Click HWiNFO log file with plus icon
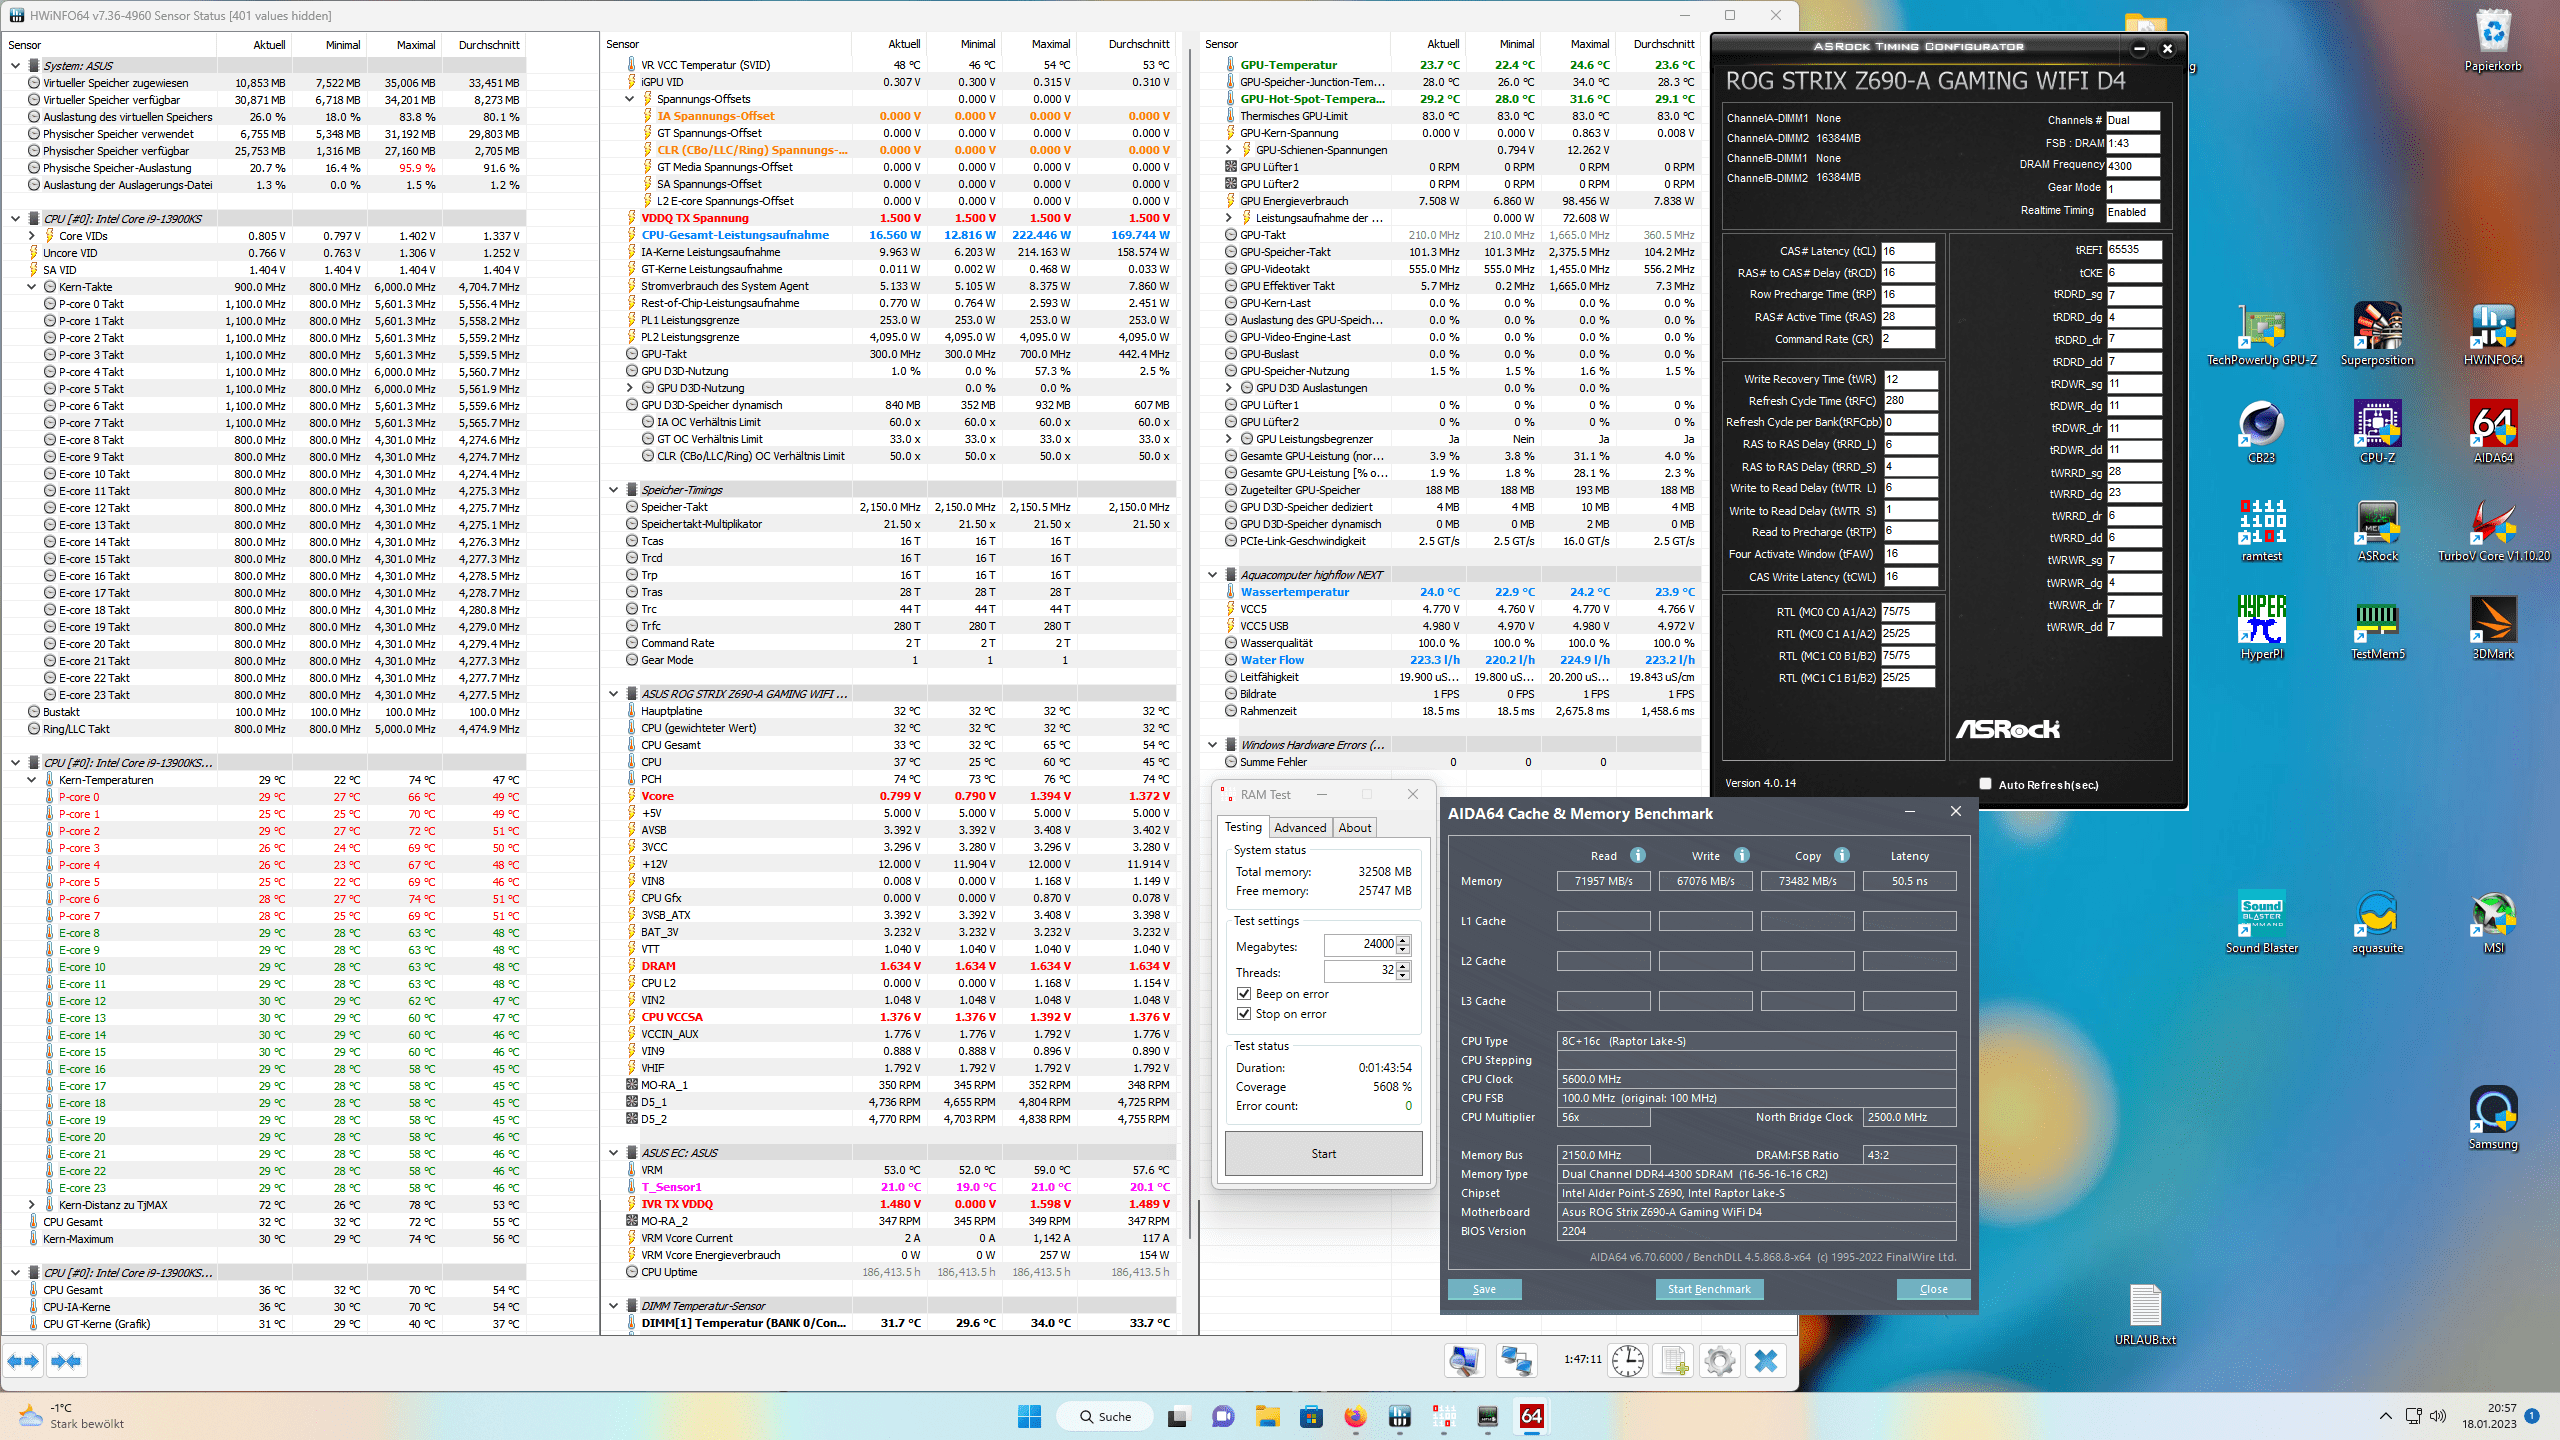This screenshot has height=1440, width=2560. coord(1675,1361)
